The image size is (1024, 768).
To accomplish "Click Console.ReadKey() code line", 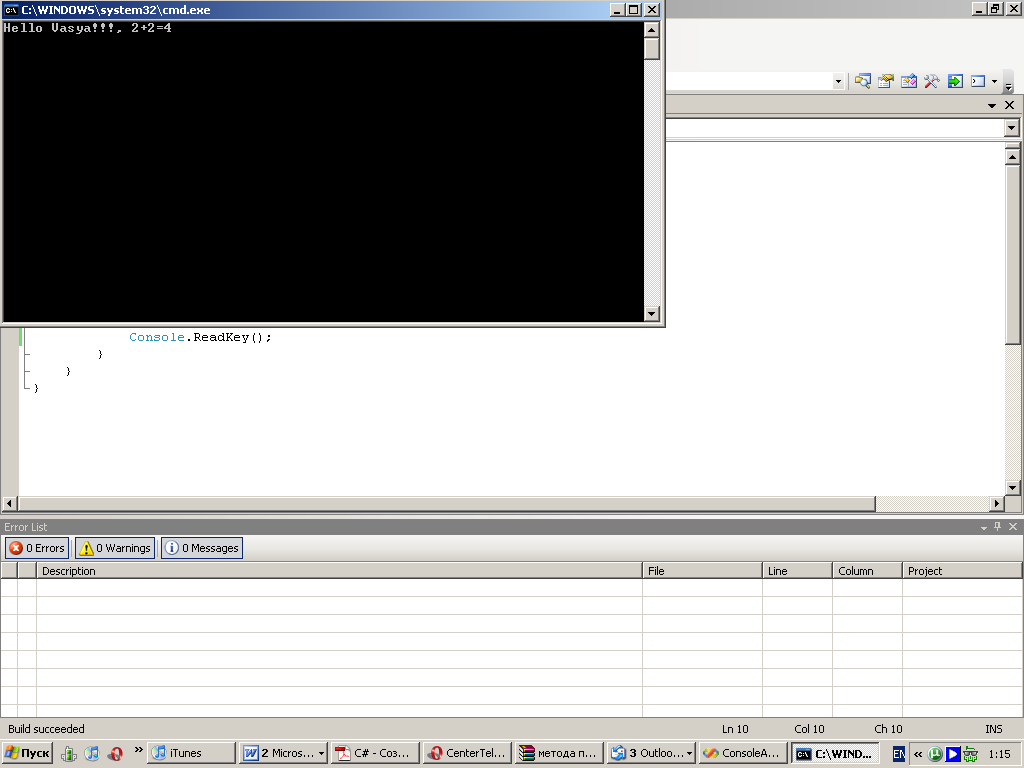I will click(x=200, y=337).
